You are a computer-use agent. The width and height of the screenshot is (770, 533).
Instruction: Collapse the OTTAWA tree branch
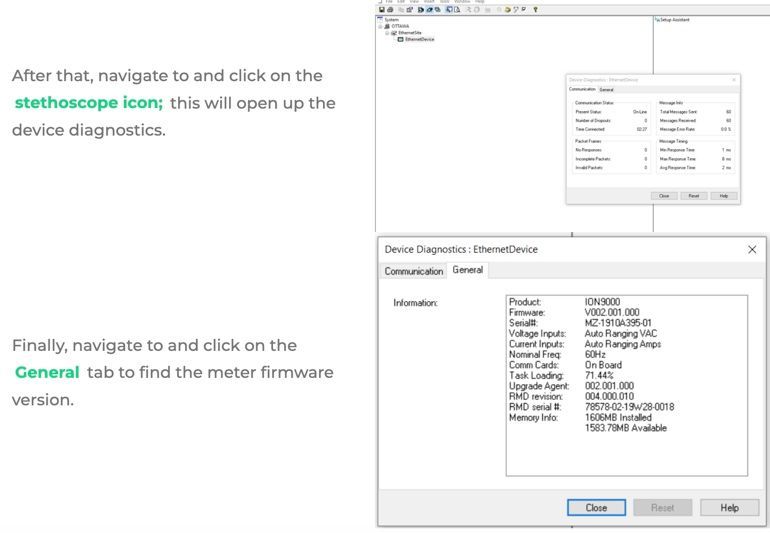(x=380, y=26)
